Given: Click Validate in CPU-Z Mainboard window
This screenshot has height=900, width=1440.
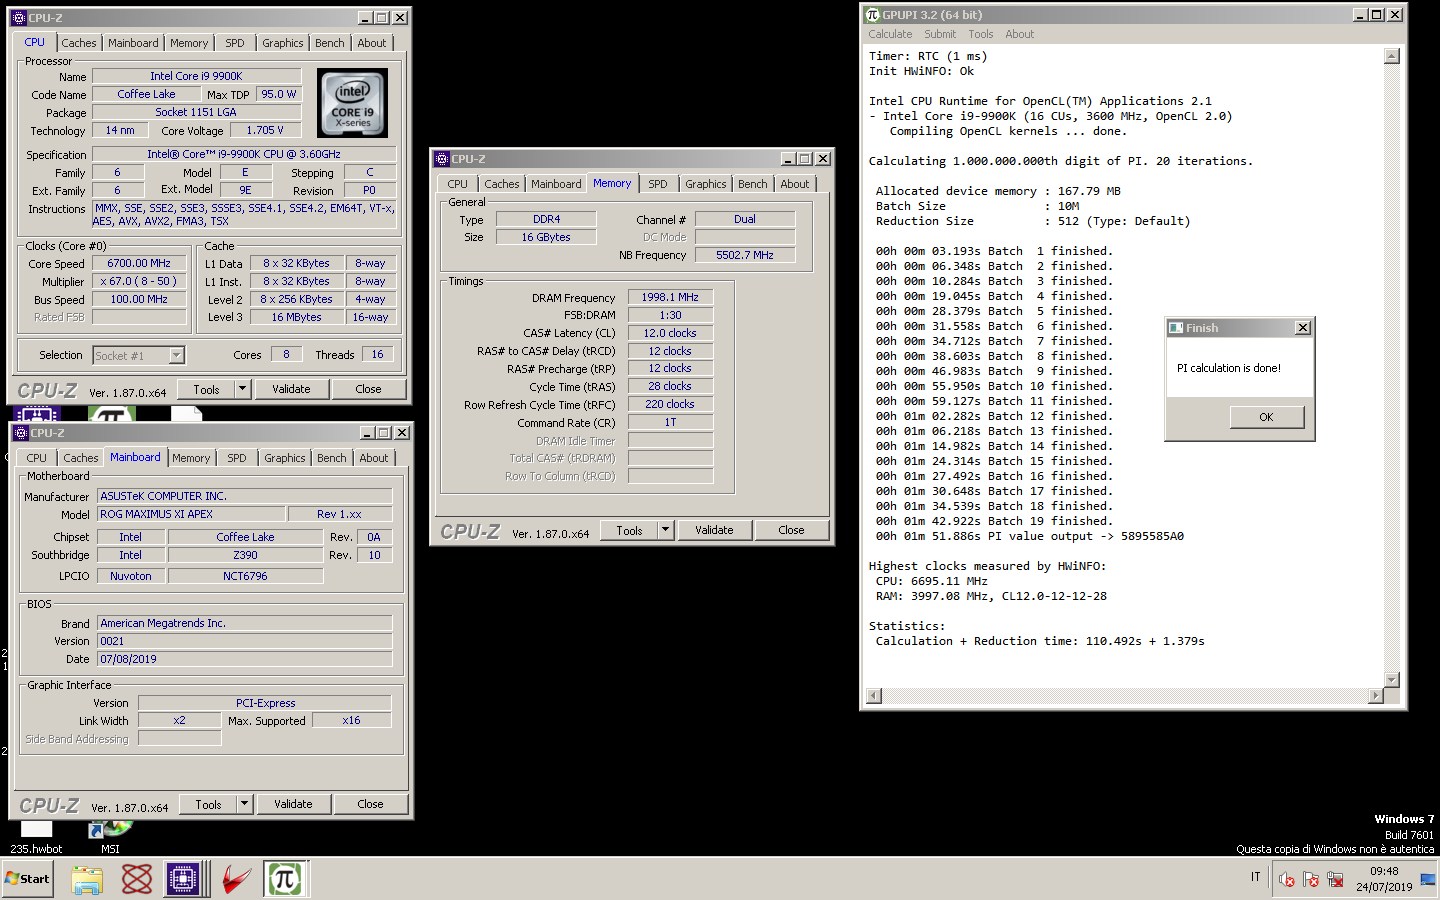Looking at the screenshot, I should click(293, 804).
